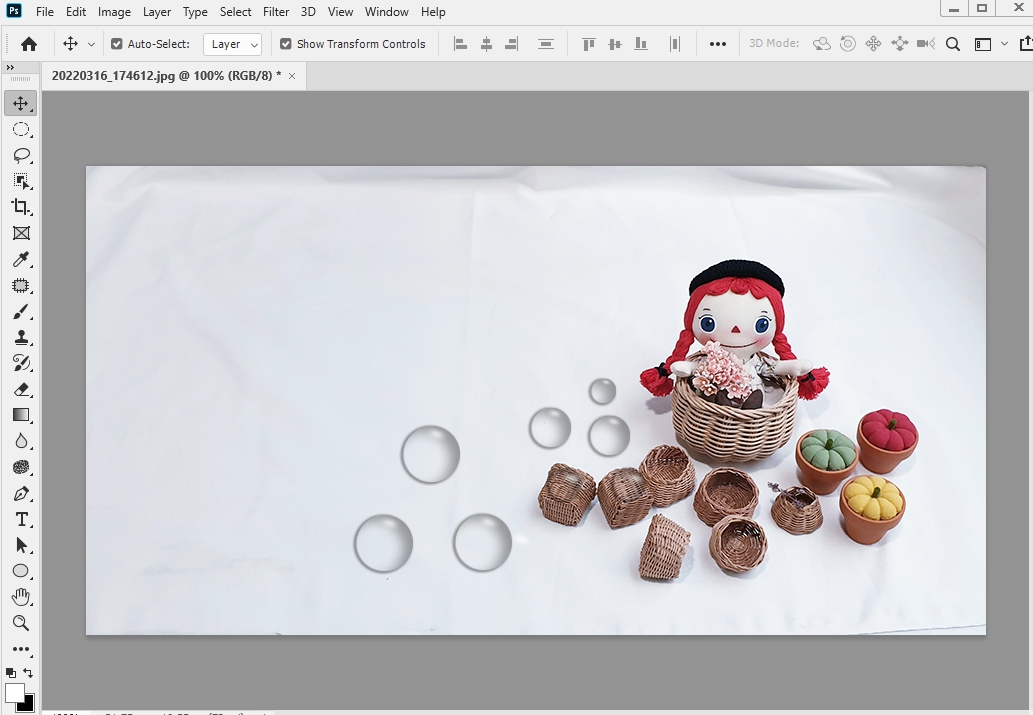The width and height of the screenshot is (1033, 715).
Task: Close the 20220316_174612.jpg document tab
Action: click(292, 76)
